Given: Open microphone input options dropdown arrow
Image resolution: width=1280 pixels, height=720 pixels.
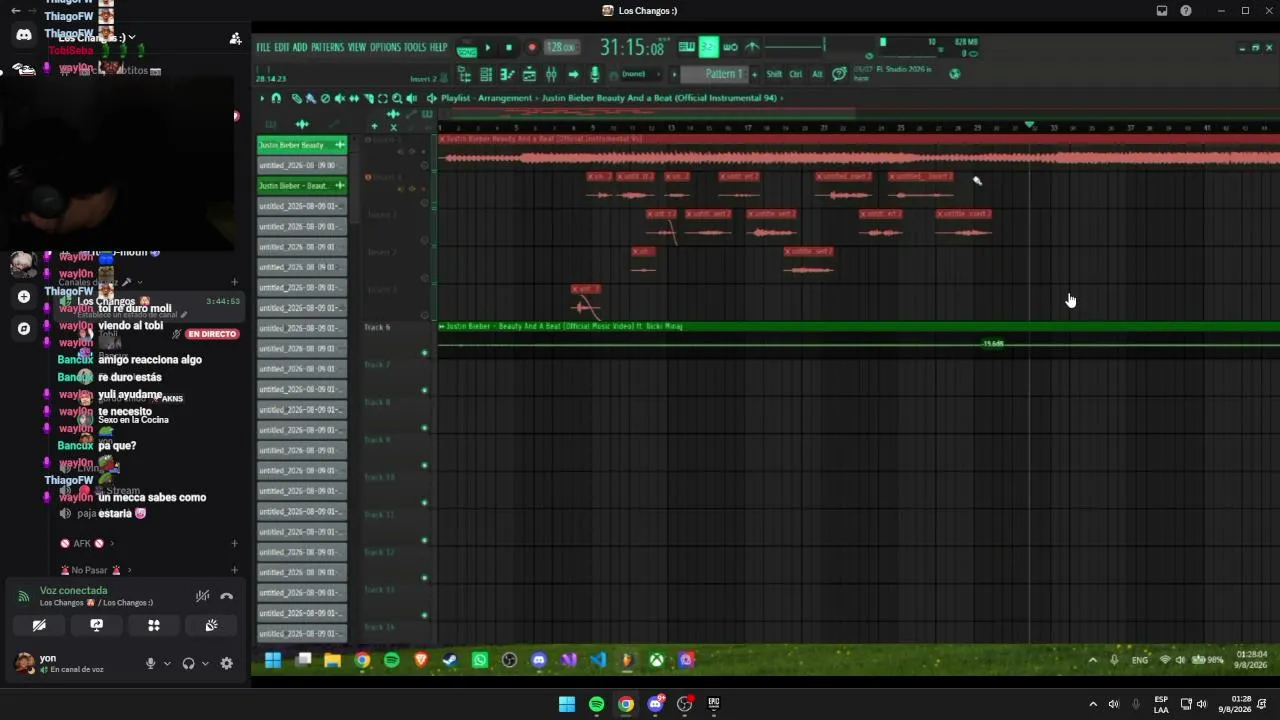Looking at the screenshot, I should pyautogui.click(x=167, y=663).
